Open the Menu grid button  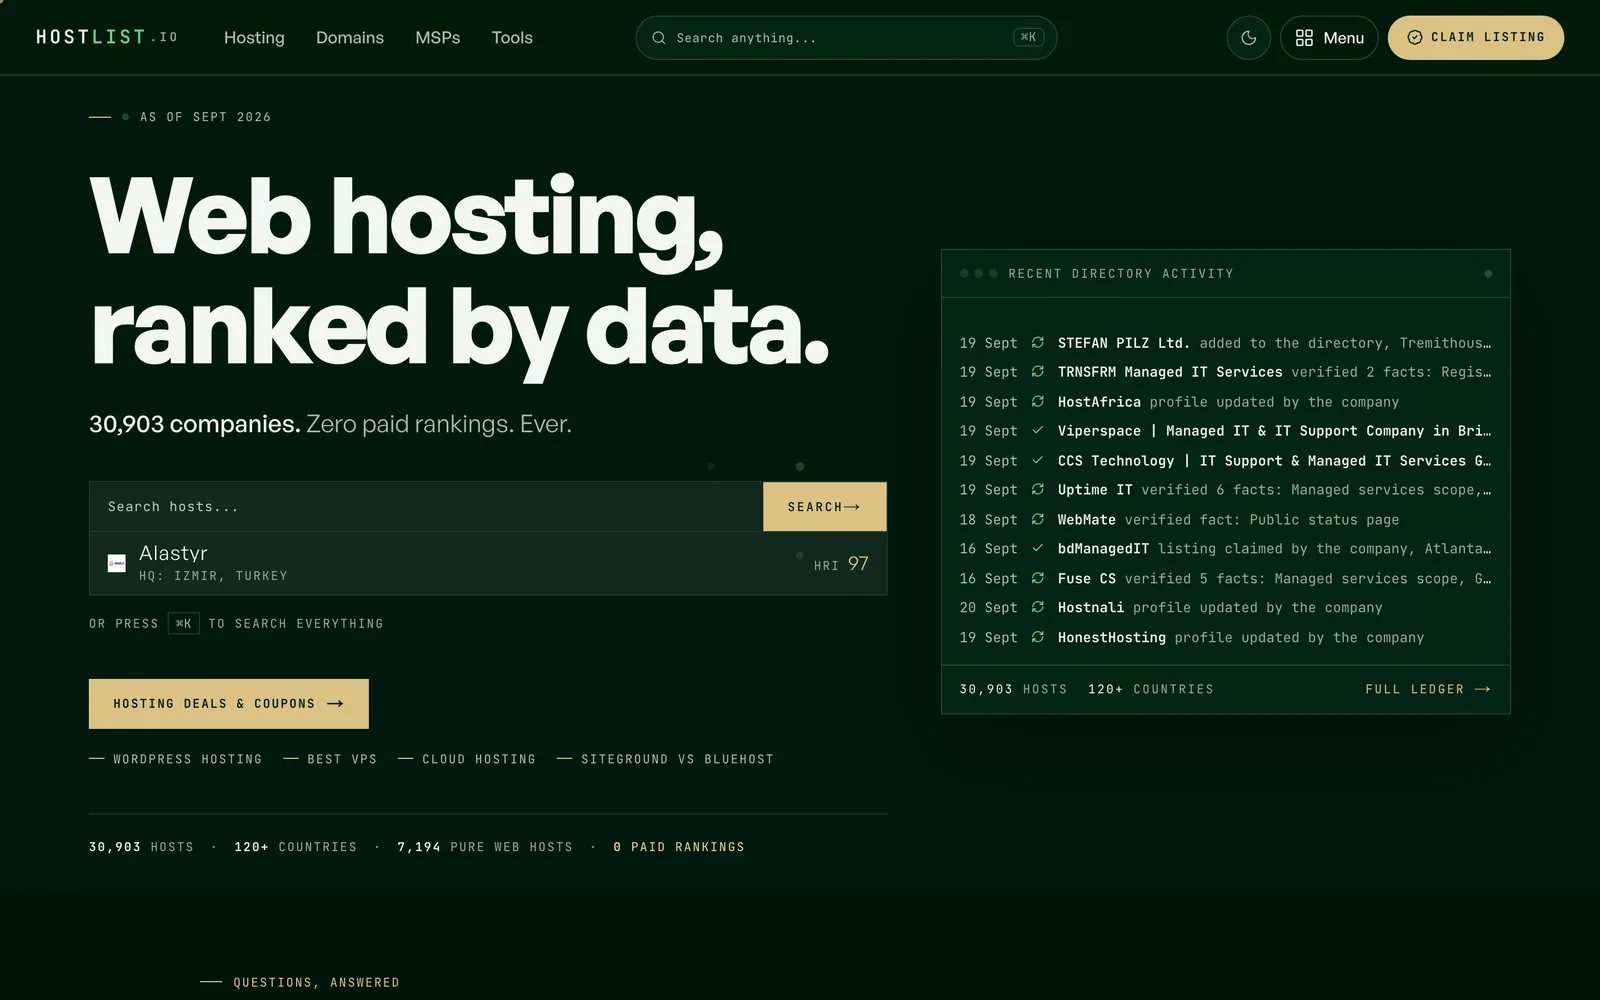coord(1329,38)
